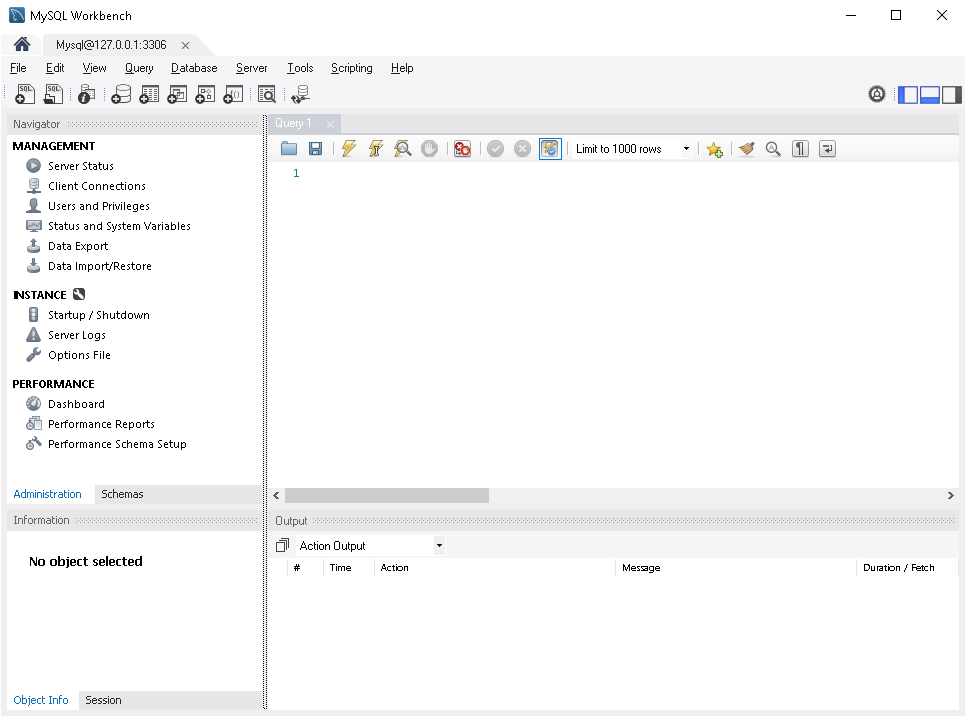Toggle word wrapping in editor
The image size is (966, 717).
point(827,148)
